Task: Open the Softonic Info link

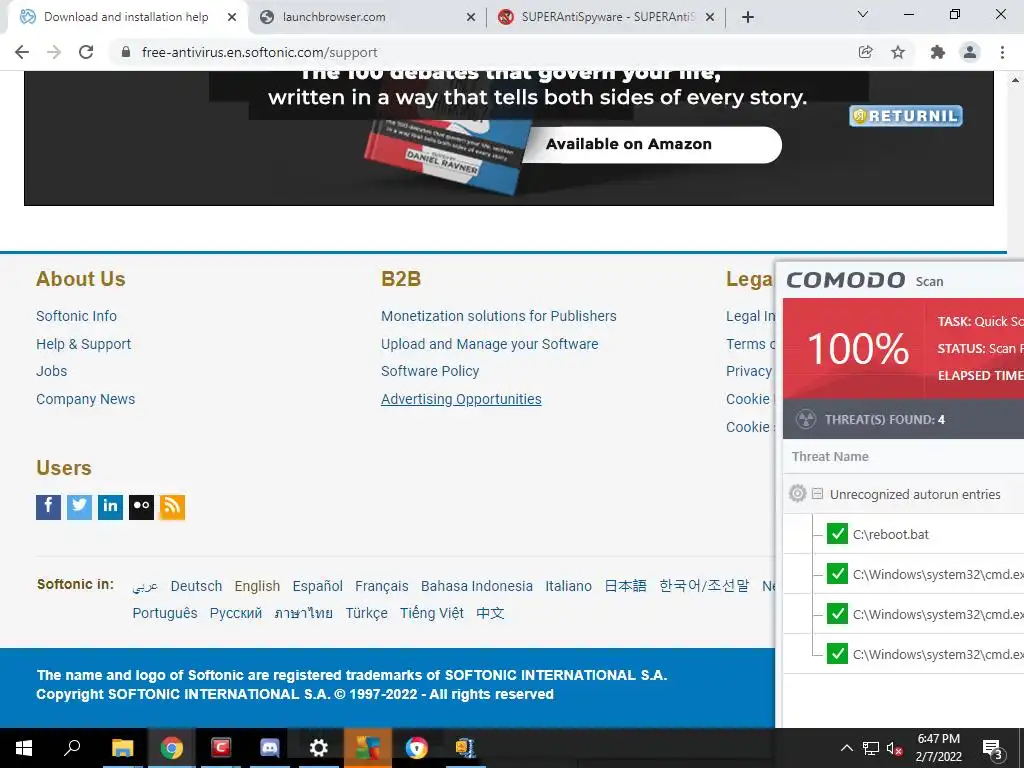Action: 76,316
